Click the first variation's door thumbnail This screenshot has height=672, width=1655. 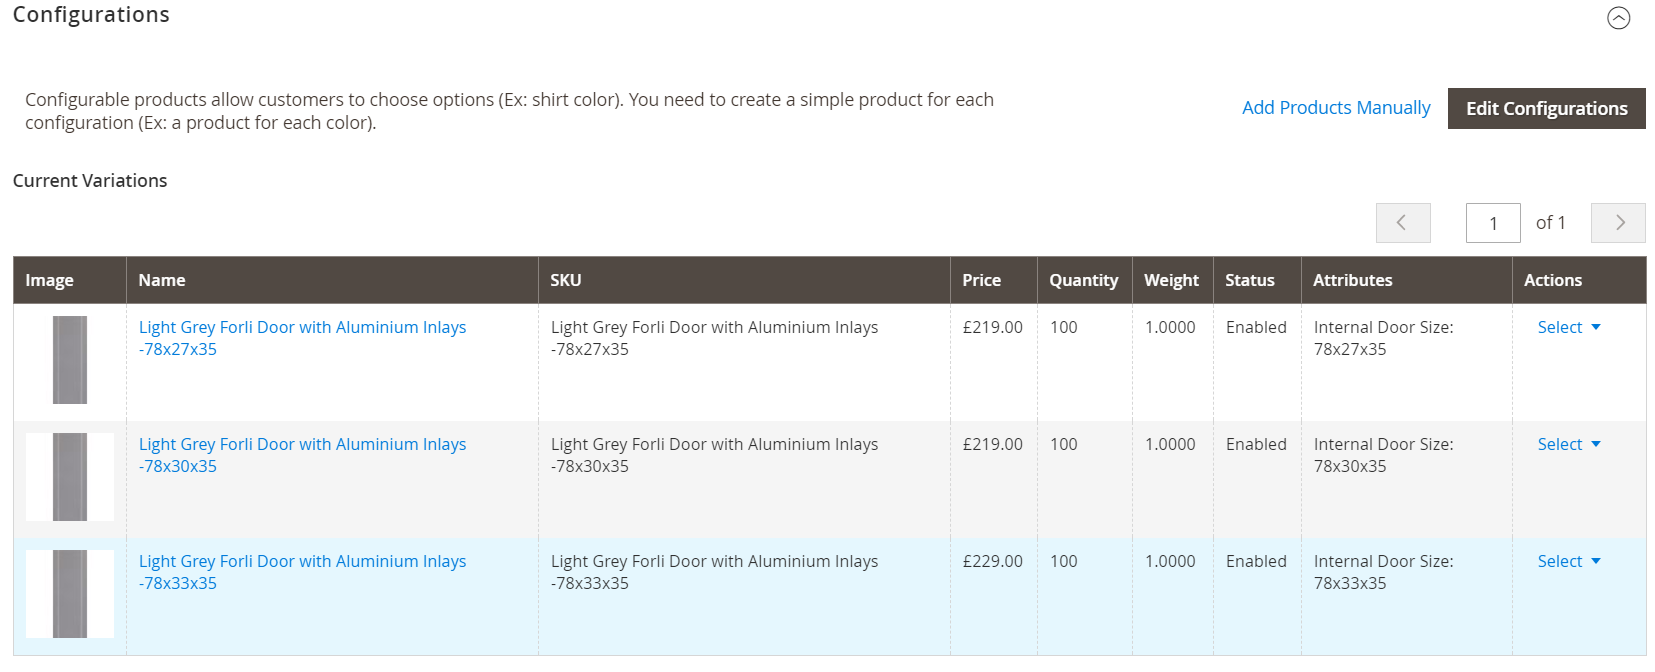(x=69, y=360)
